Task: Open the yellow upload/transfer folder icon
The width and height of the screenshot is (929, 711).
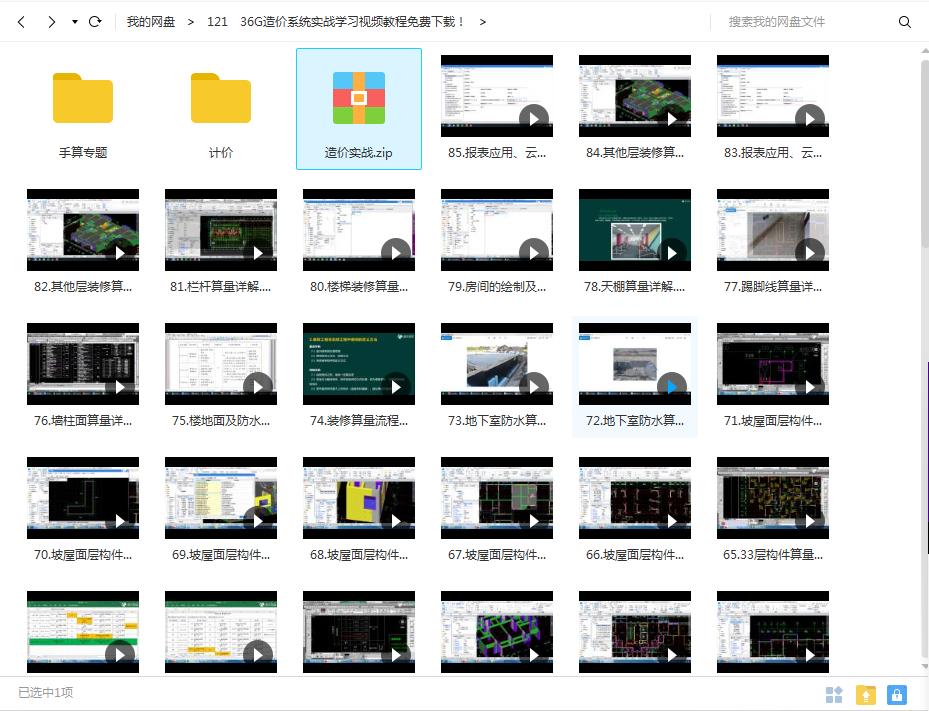Action: pos(866,694)
